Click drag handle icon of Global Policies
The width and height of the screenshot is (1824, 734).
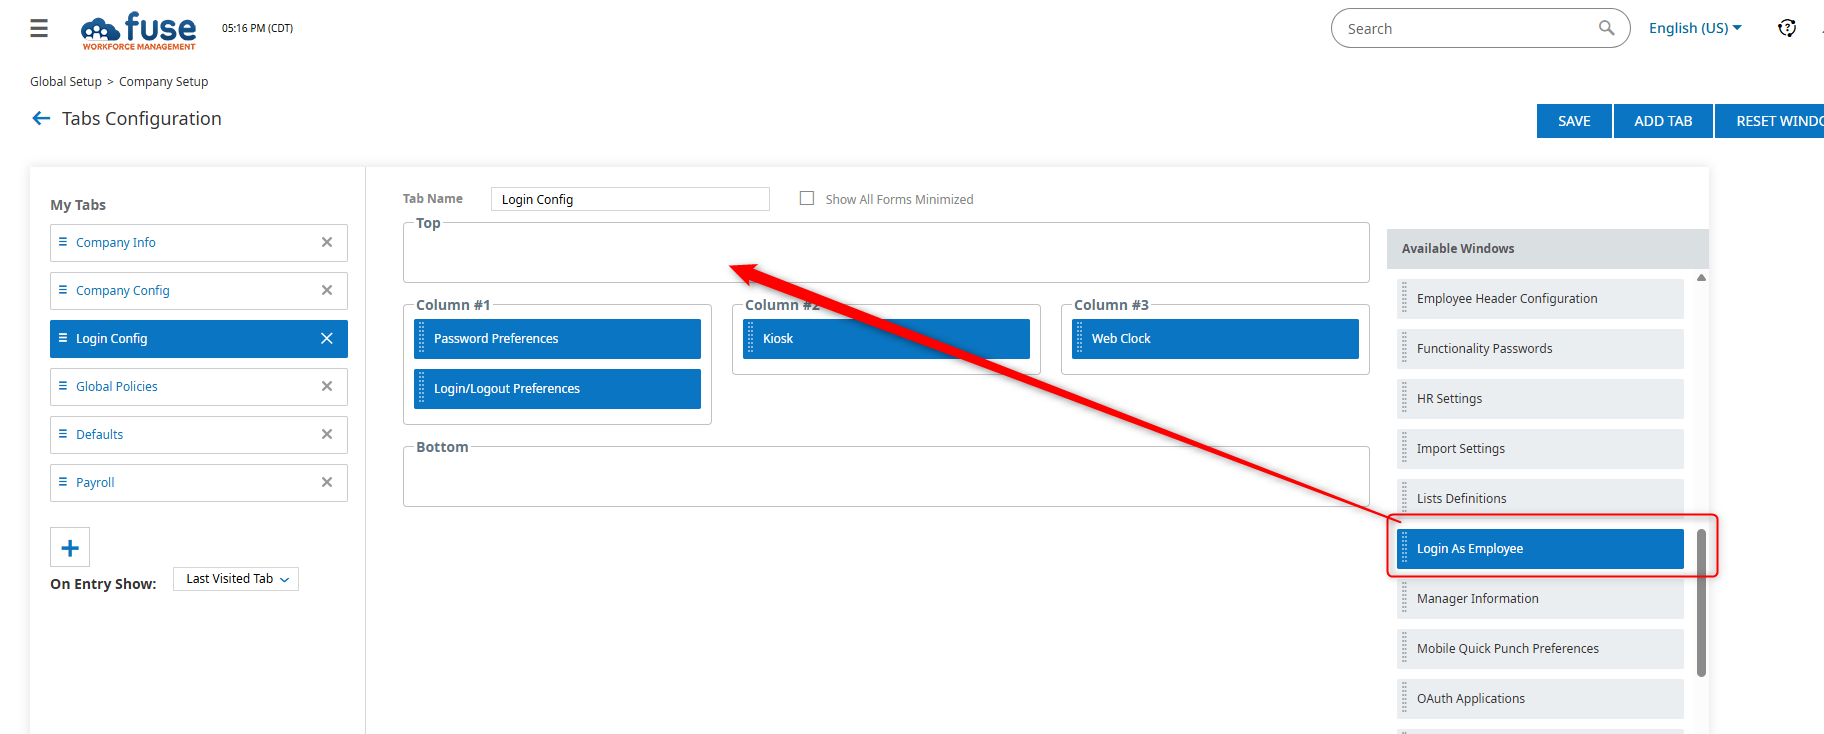click(x=63, y=387)
